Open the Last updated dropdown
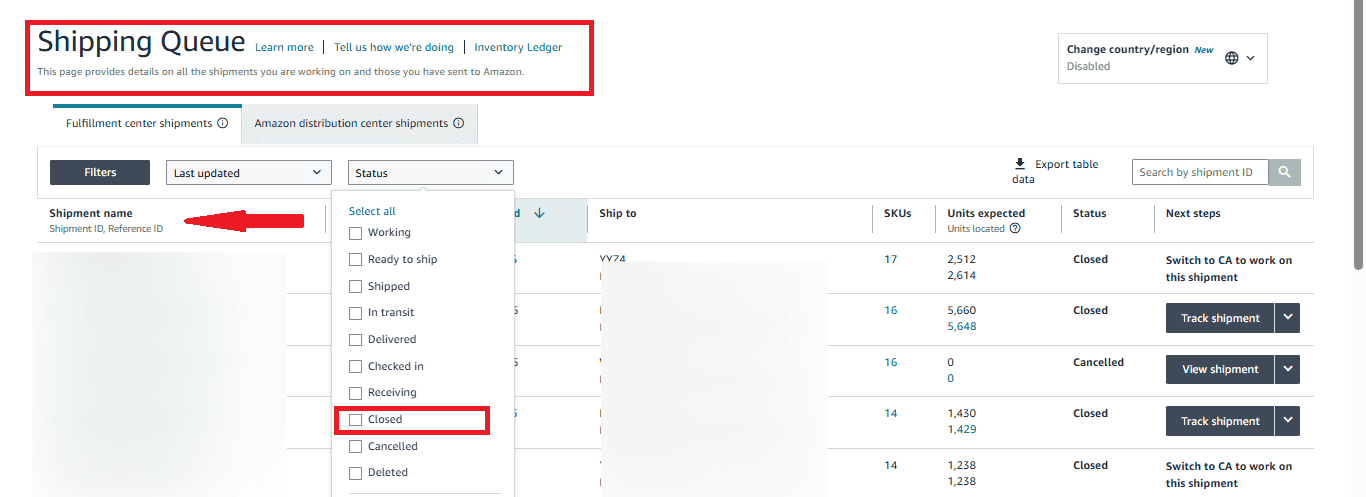This screenshot has height=497, width=1366. (249, 172)
